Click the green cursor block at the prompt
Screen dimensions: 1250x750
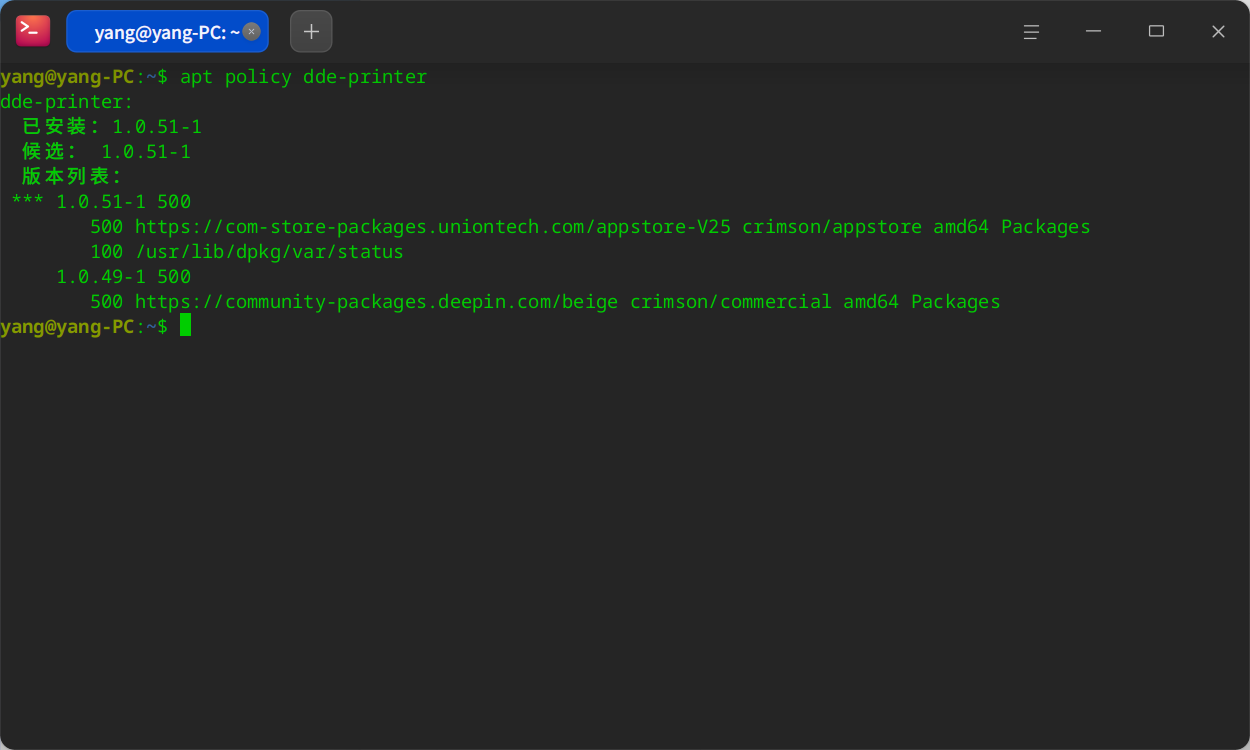pos(185,326)
